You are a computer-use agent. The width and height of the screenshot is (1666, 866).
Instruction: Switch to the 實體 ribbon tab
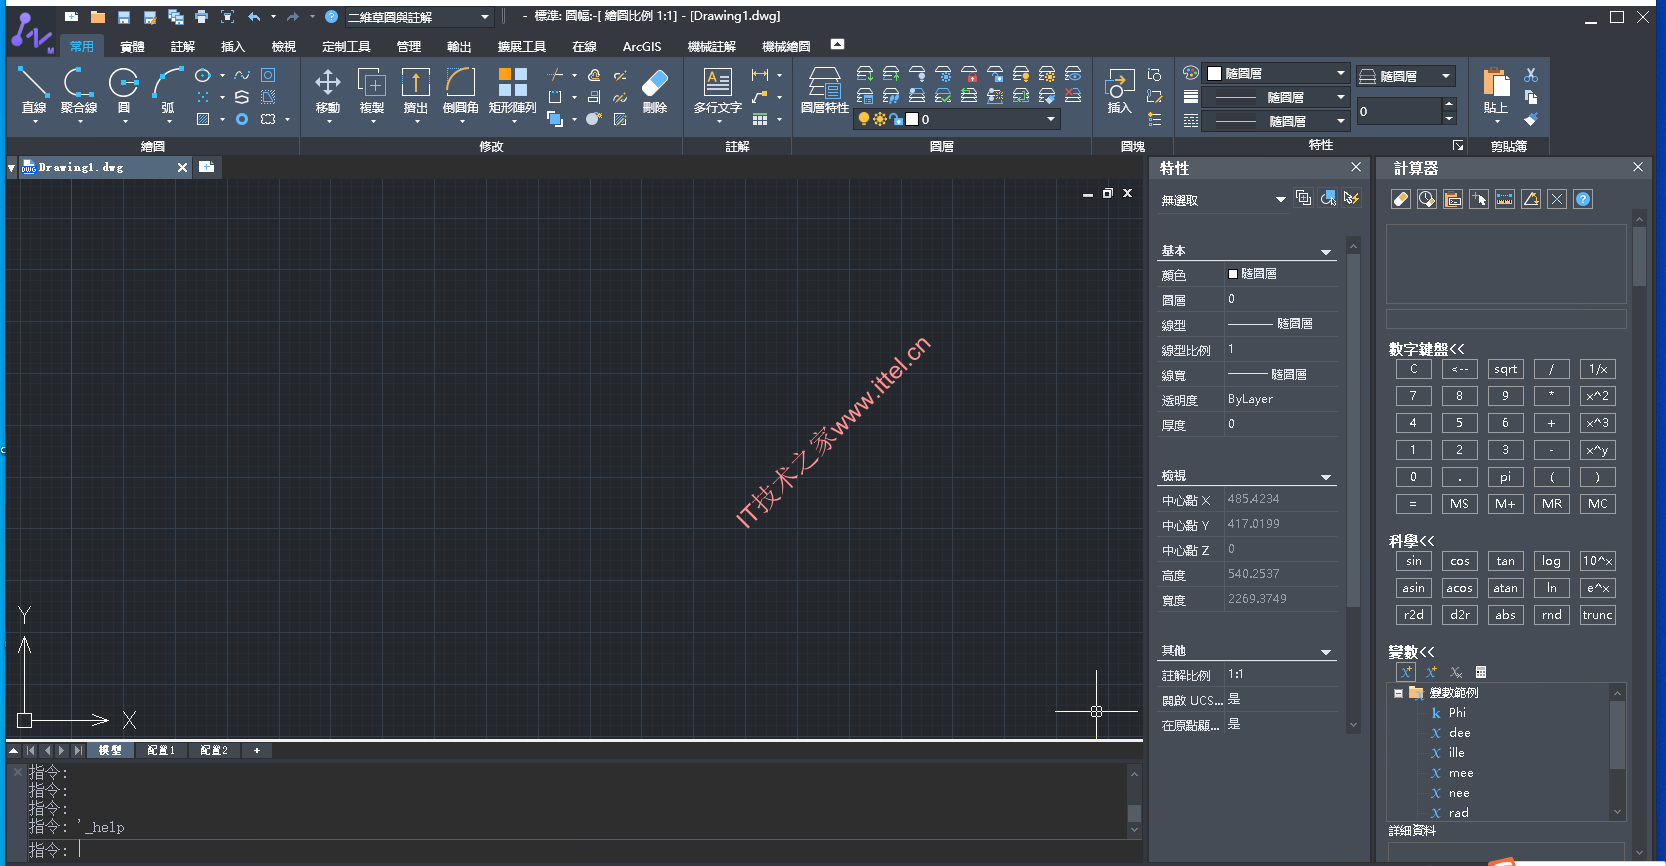point(132,46)
